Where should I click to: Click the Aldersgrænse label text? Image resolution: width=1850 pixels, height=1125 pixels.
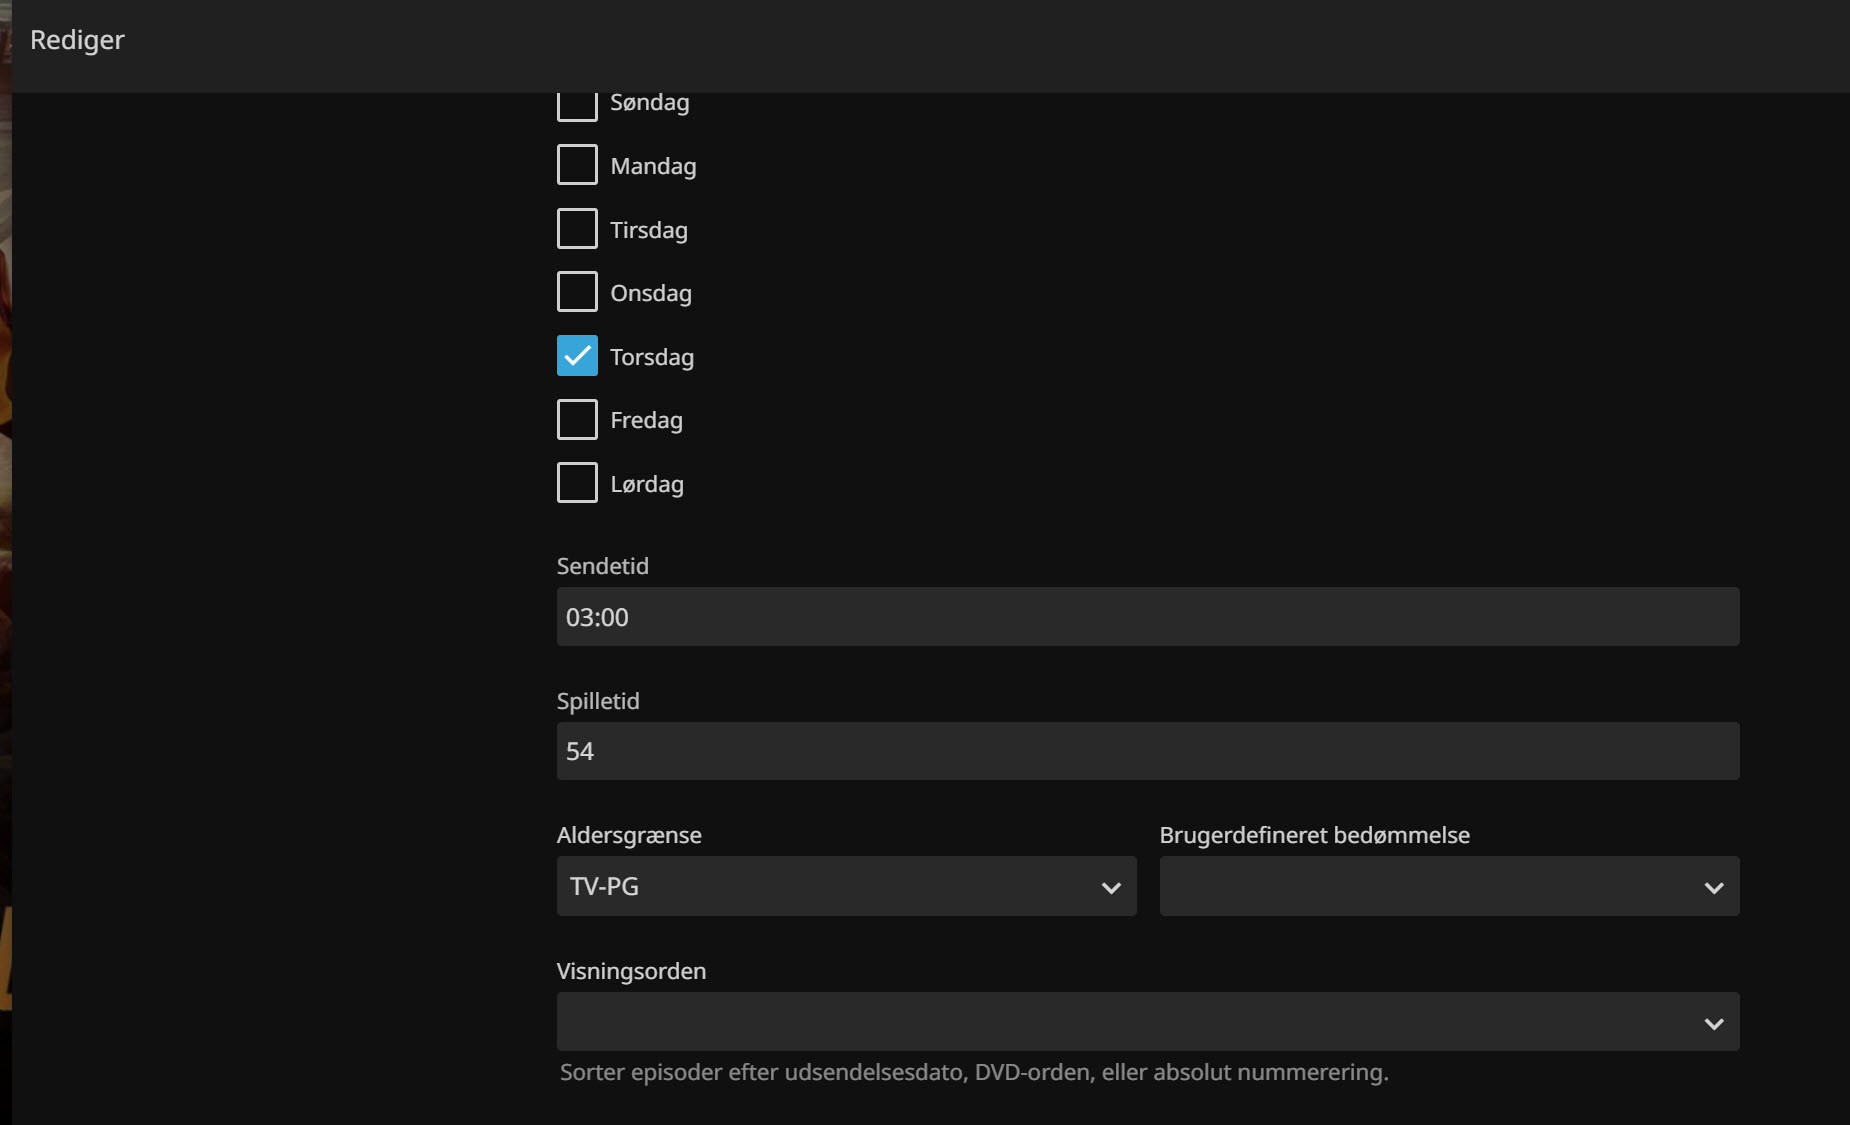tap(628, 835)
